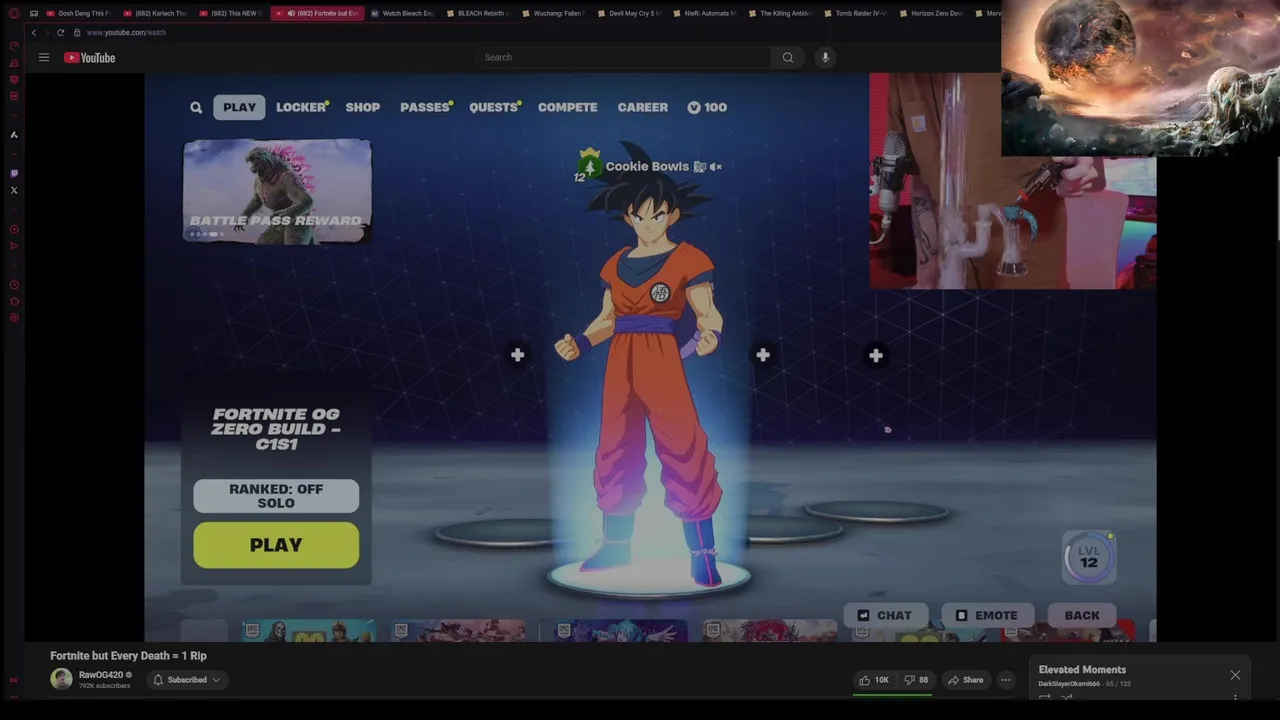
Task: Click the padlock site info icon
Action: point(77,32)
